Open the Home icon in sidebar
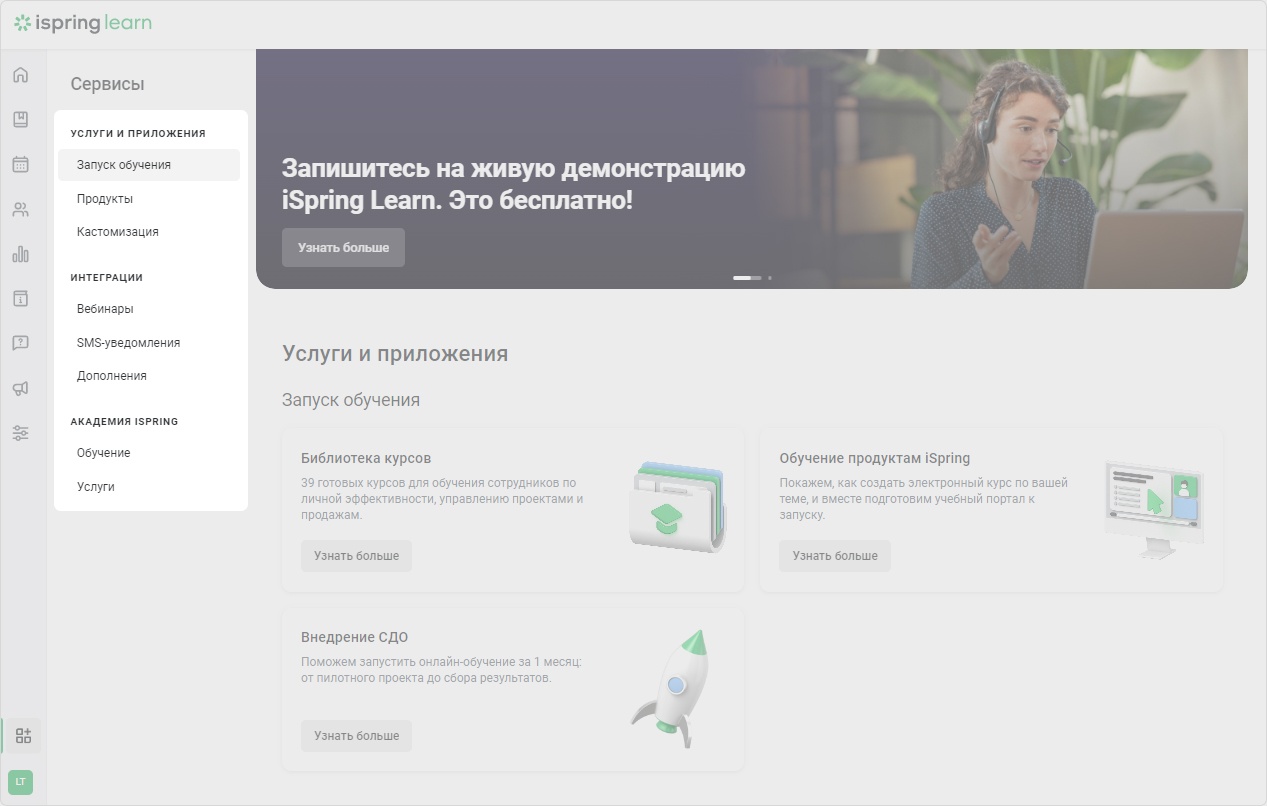The image size is (1267, 806). 20,75
